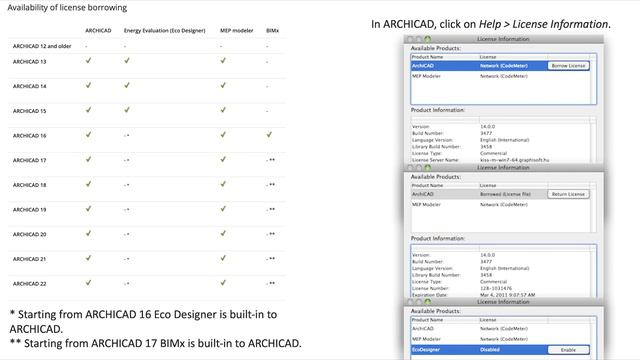The height and width of the screenshot is (360, 640).
Task: Click the 'ARCHICAD 22' row label
Action: (x=29, y=284)
